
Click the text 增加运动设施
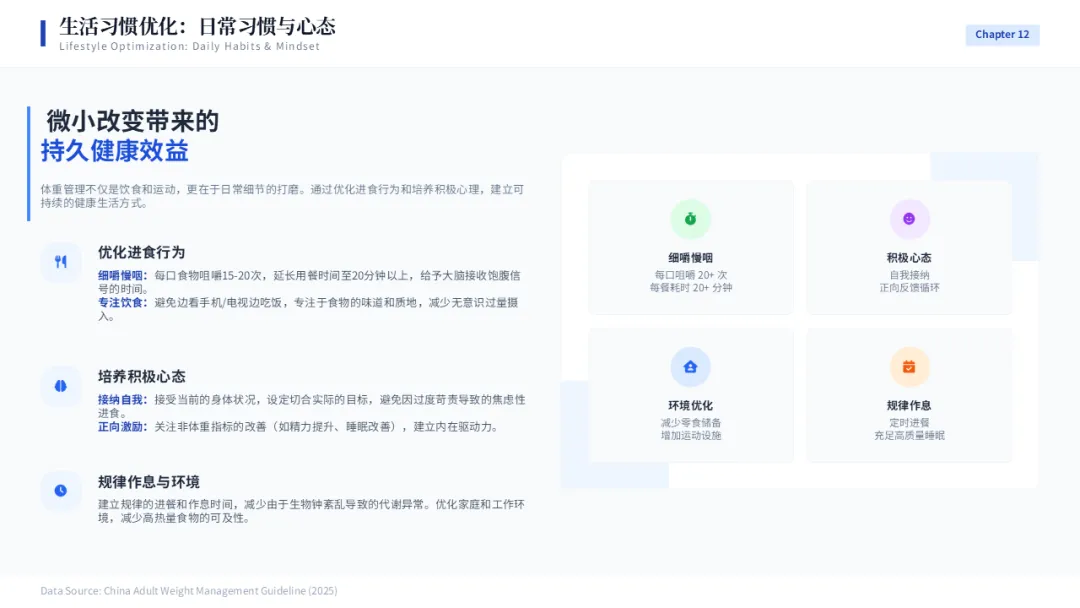(690, 436)
